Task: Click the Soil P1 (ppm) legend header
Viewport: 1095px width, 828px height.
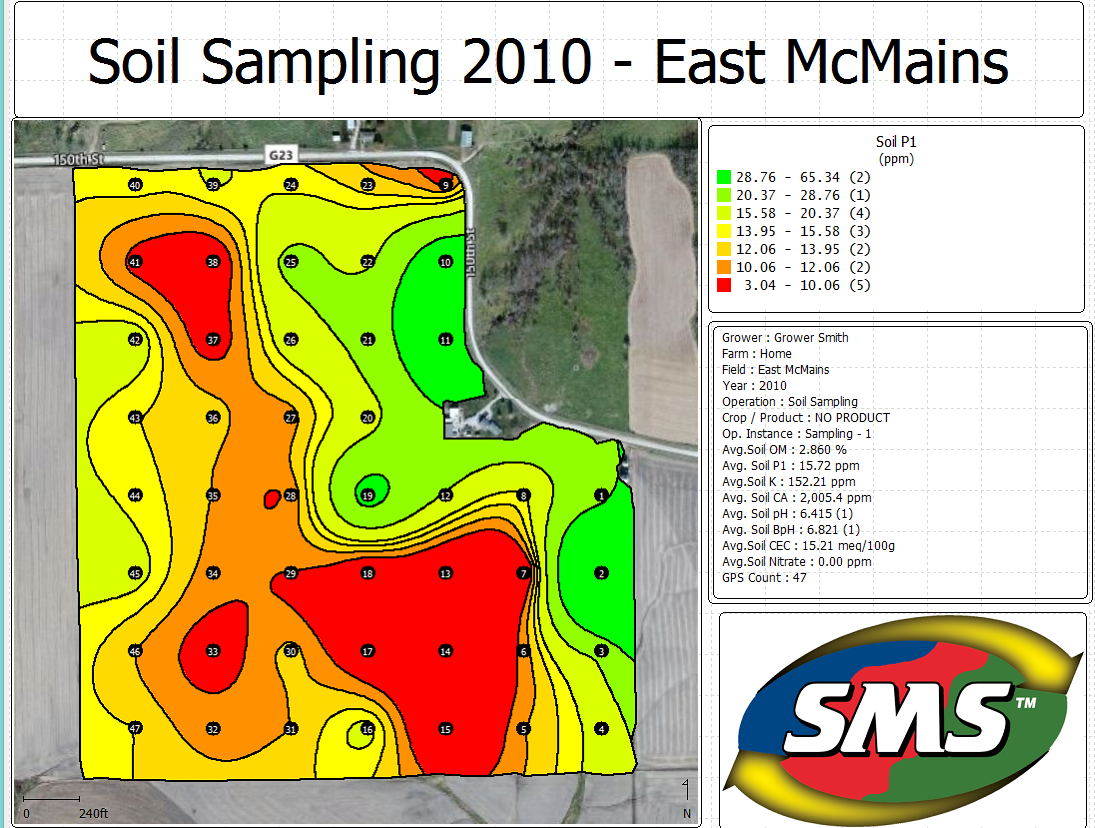Action: pyautogui.click(x=893, y=148)
